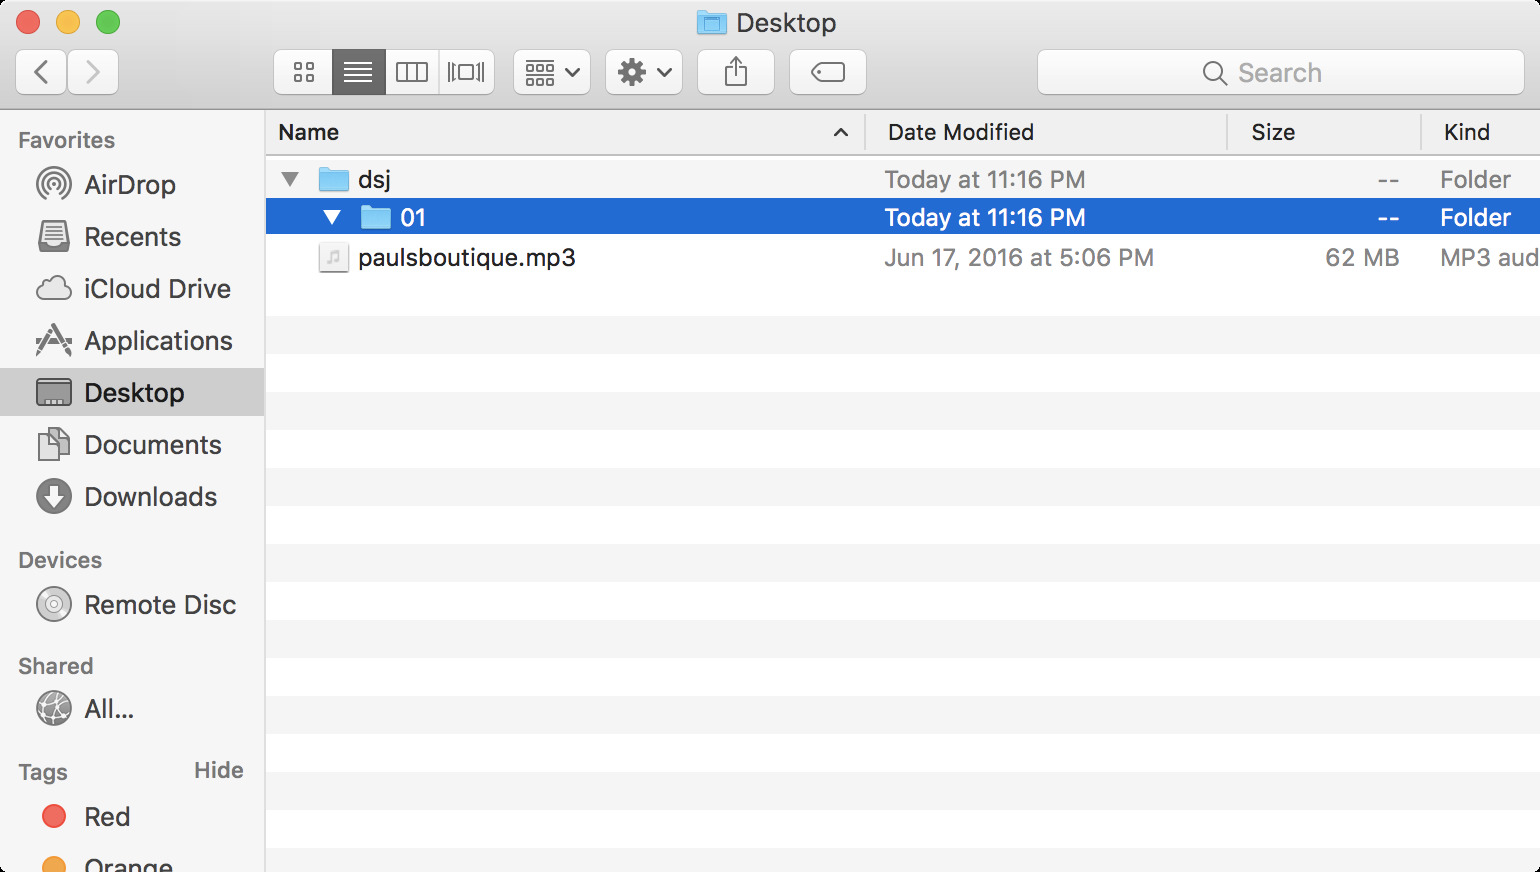Click the Share toolbar button
This screenshot has height=872, width=1540.
coord(736,72)
